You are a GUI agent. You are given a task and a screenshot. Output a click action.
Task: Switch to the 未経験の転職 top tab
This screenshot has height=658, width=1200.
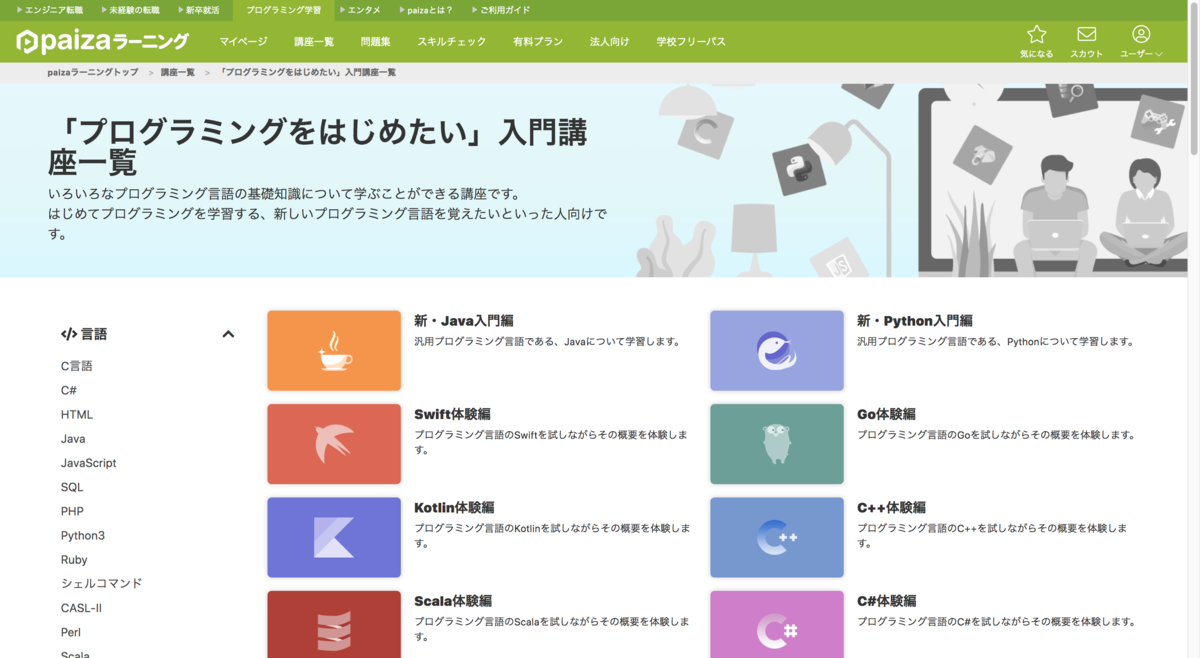coord(128,10)
